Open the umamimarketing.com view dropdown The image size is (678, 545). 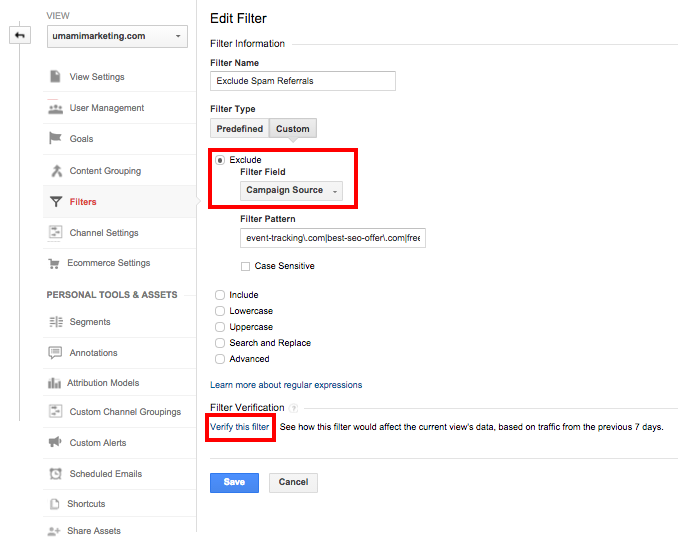pos(117,36)
